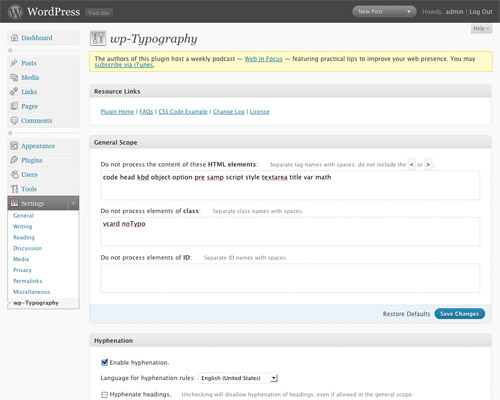This screenshot has width=500, height=400.
Task: Click the Tools icon in sidebar
Action: (x=14, y=189)
